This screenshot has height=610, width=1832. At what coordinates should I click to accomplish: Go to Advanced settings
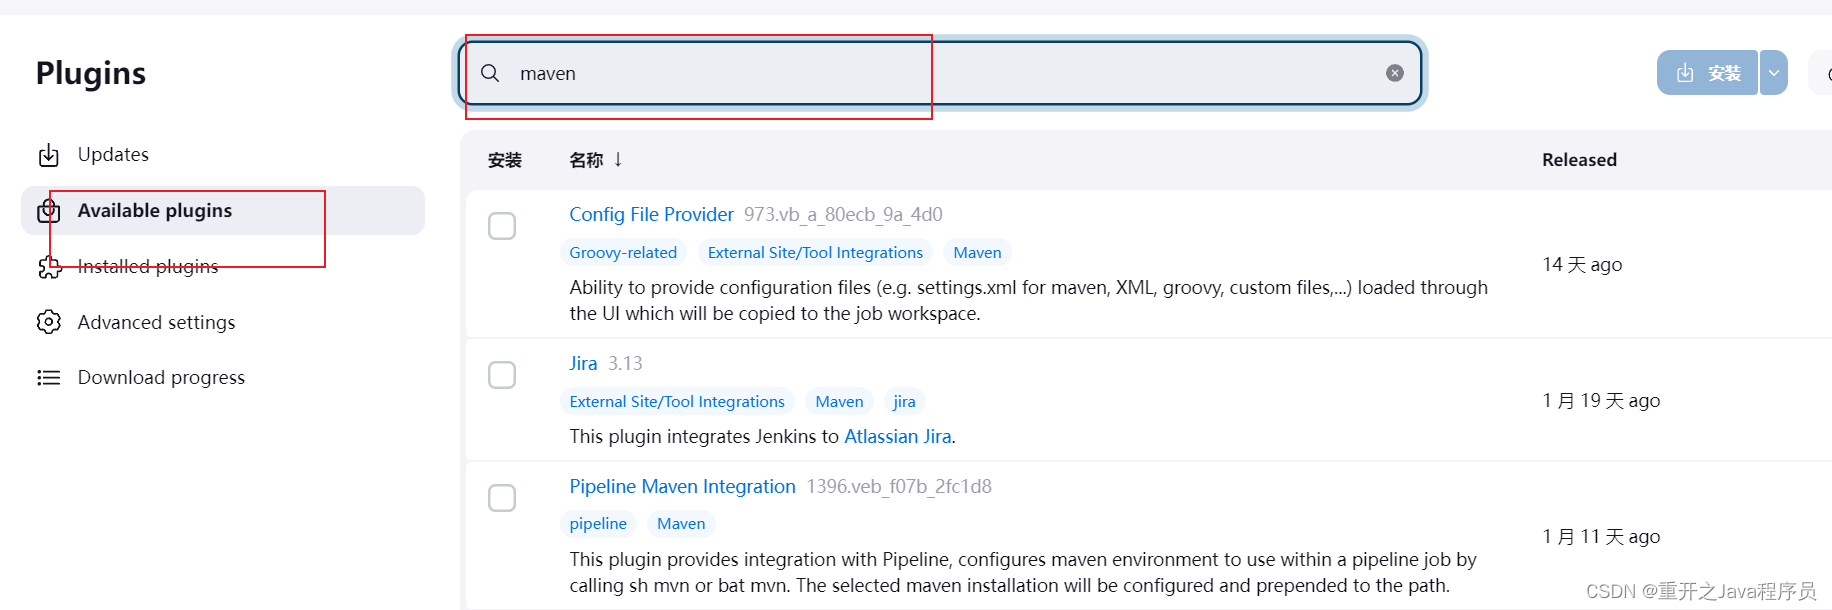[156, 322]
